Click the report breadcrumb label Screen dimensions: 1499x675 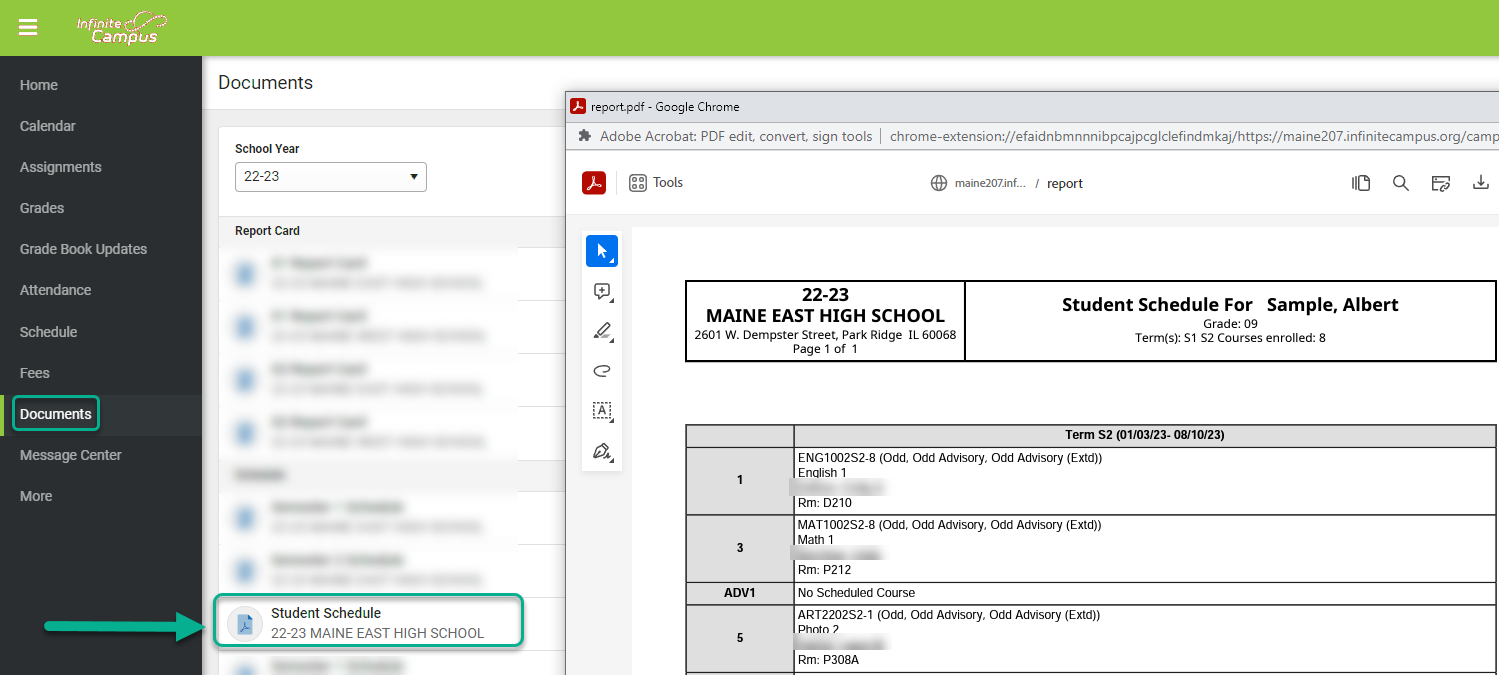tap(1065, 184)
